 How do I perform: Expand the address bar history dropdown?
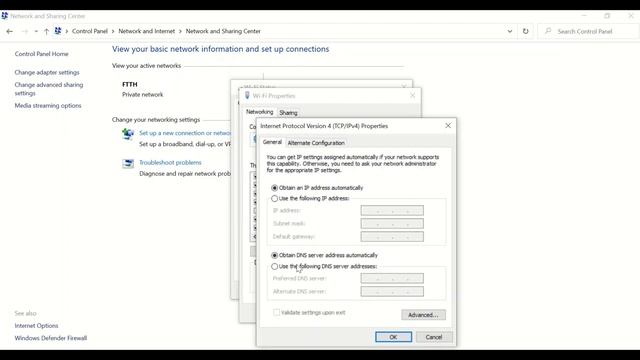click(x=509, y=31)
